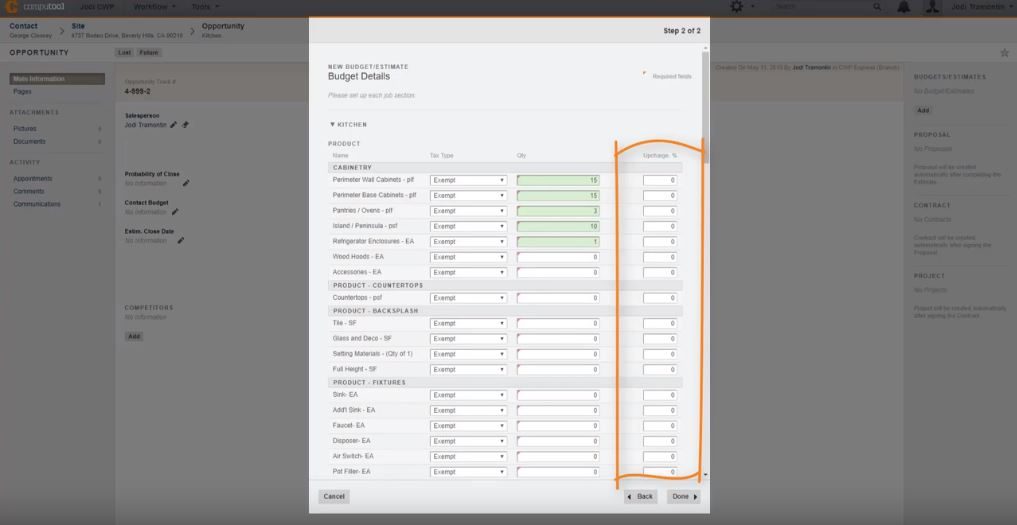The image size is (1017, 525).
Task: Click the Contact Budget edit pencil
Action: pyautogui.click(x=176, y=212)
